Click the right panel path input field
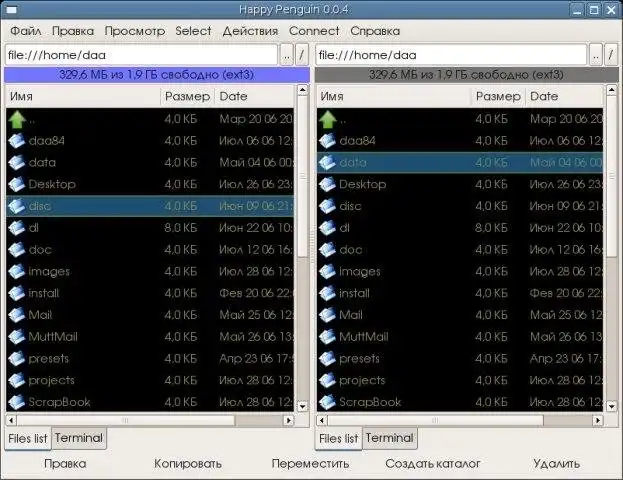The width and height of the screenshot is (623, 480). tap(451, 55)
